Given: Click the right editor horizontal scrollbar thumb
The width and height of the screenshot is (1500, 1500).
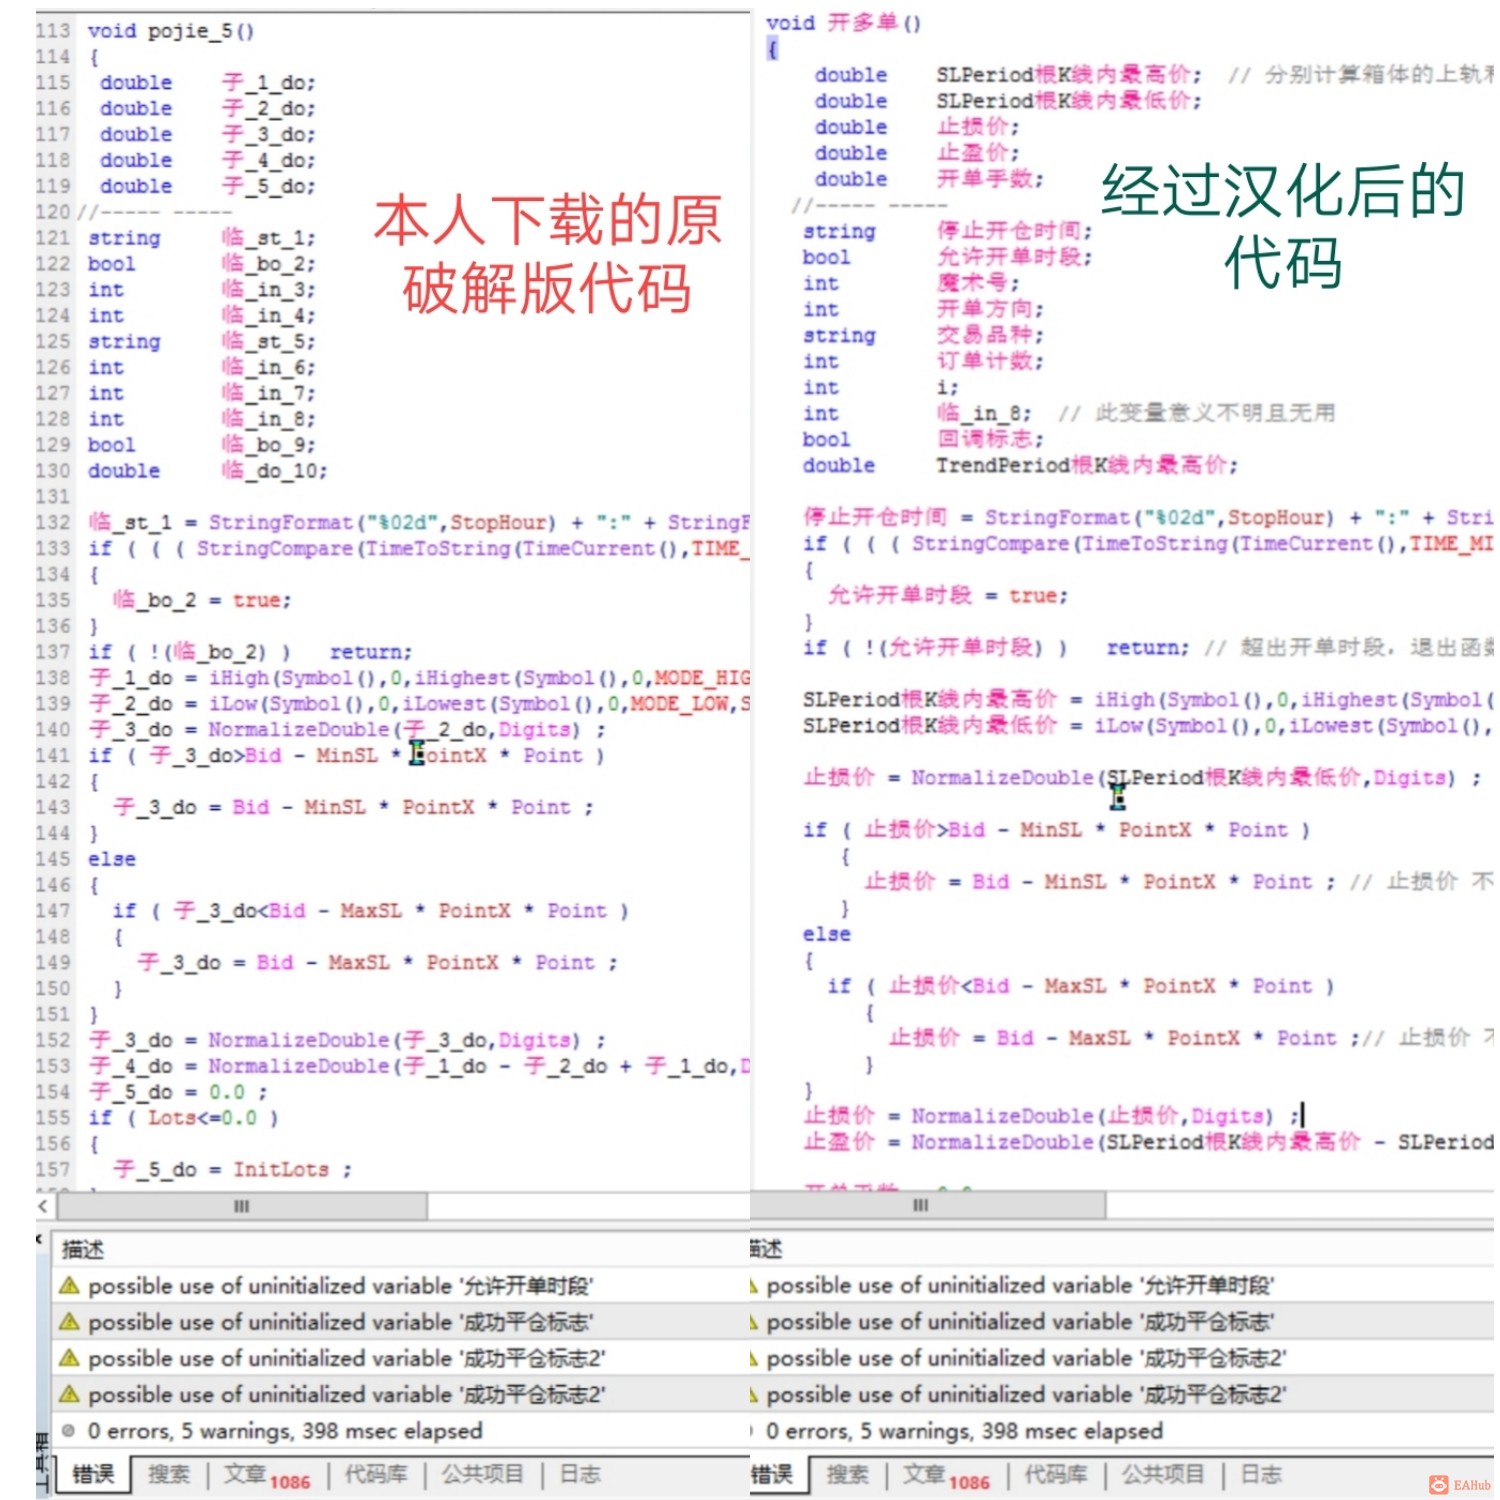Looking at the screenshot, I should [x=928, y=1205].
